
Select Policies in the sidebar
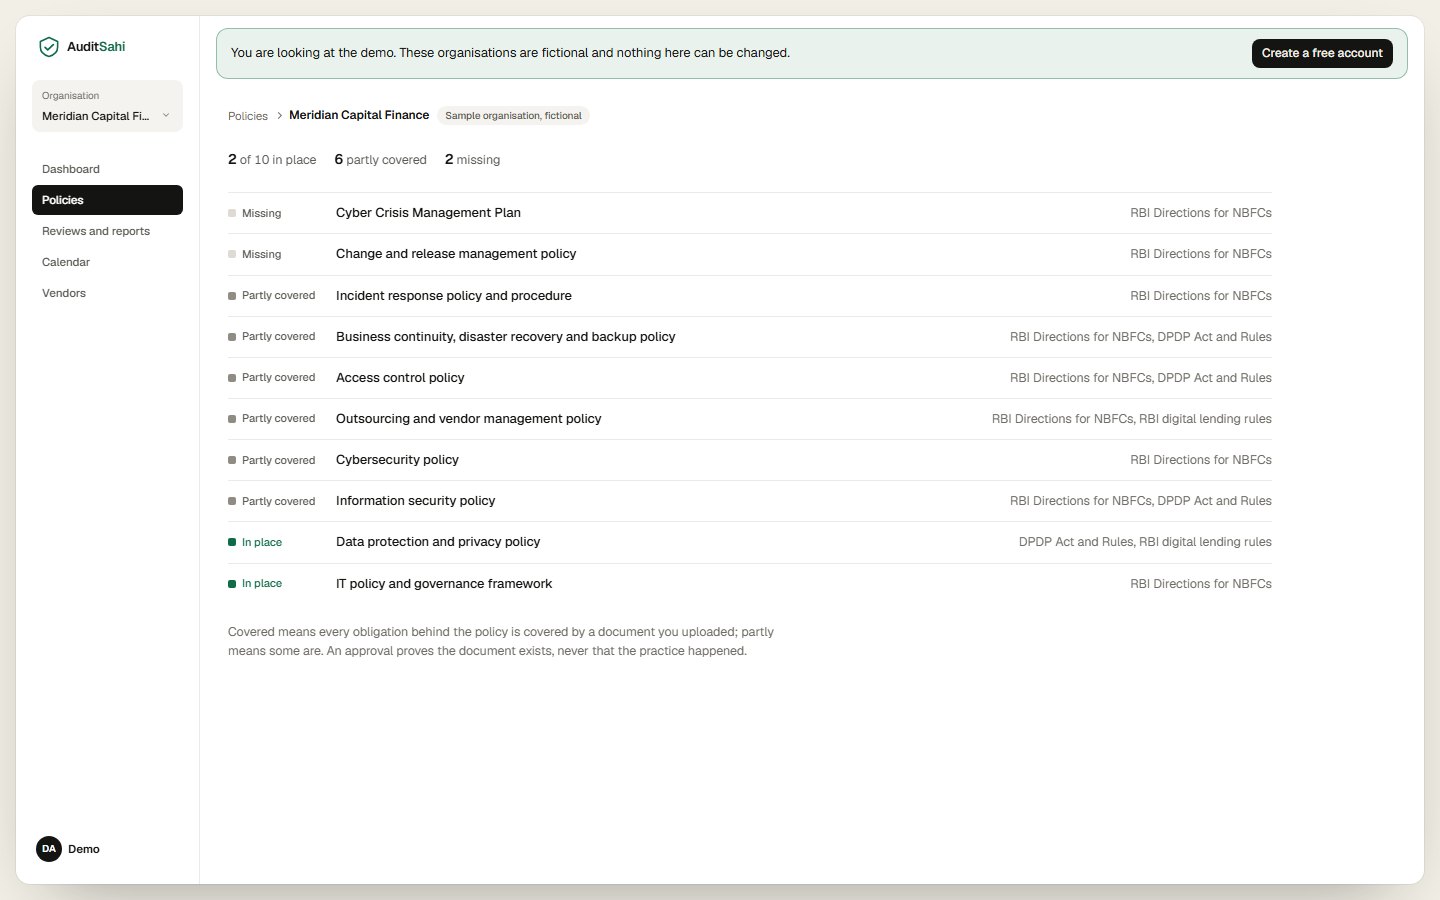click(107, 200)
